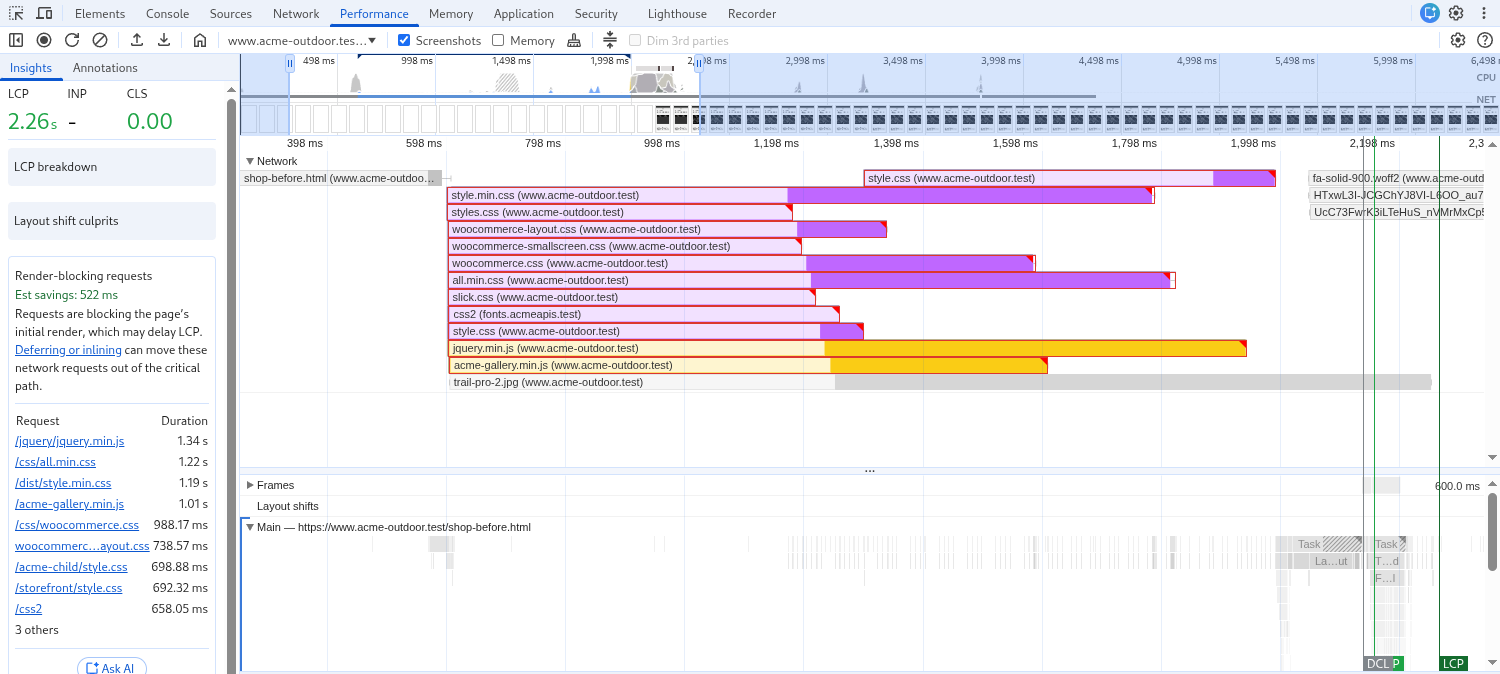Download the current trace
Screen dimensions: 1500x674
tap(164, 40)
